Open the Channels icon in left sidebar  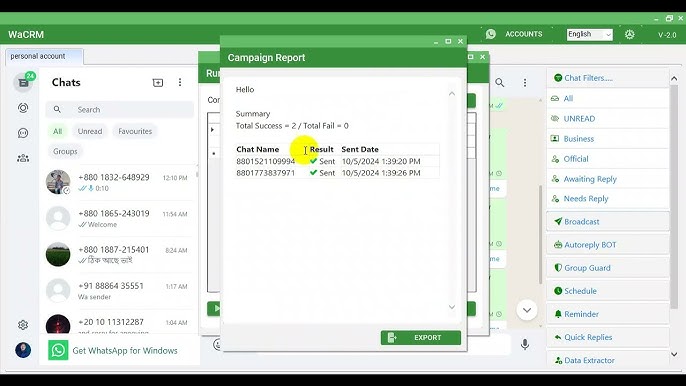(23, 133)
